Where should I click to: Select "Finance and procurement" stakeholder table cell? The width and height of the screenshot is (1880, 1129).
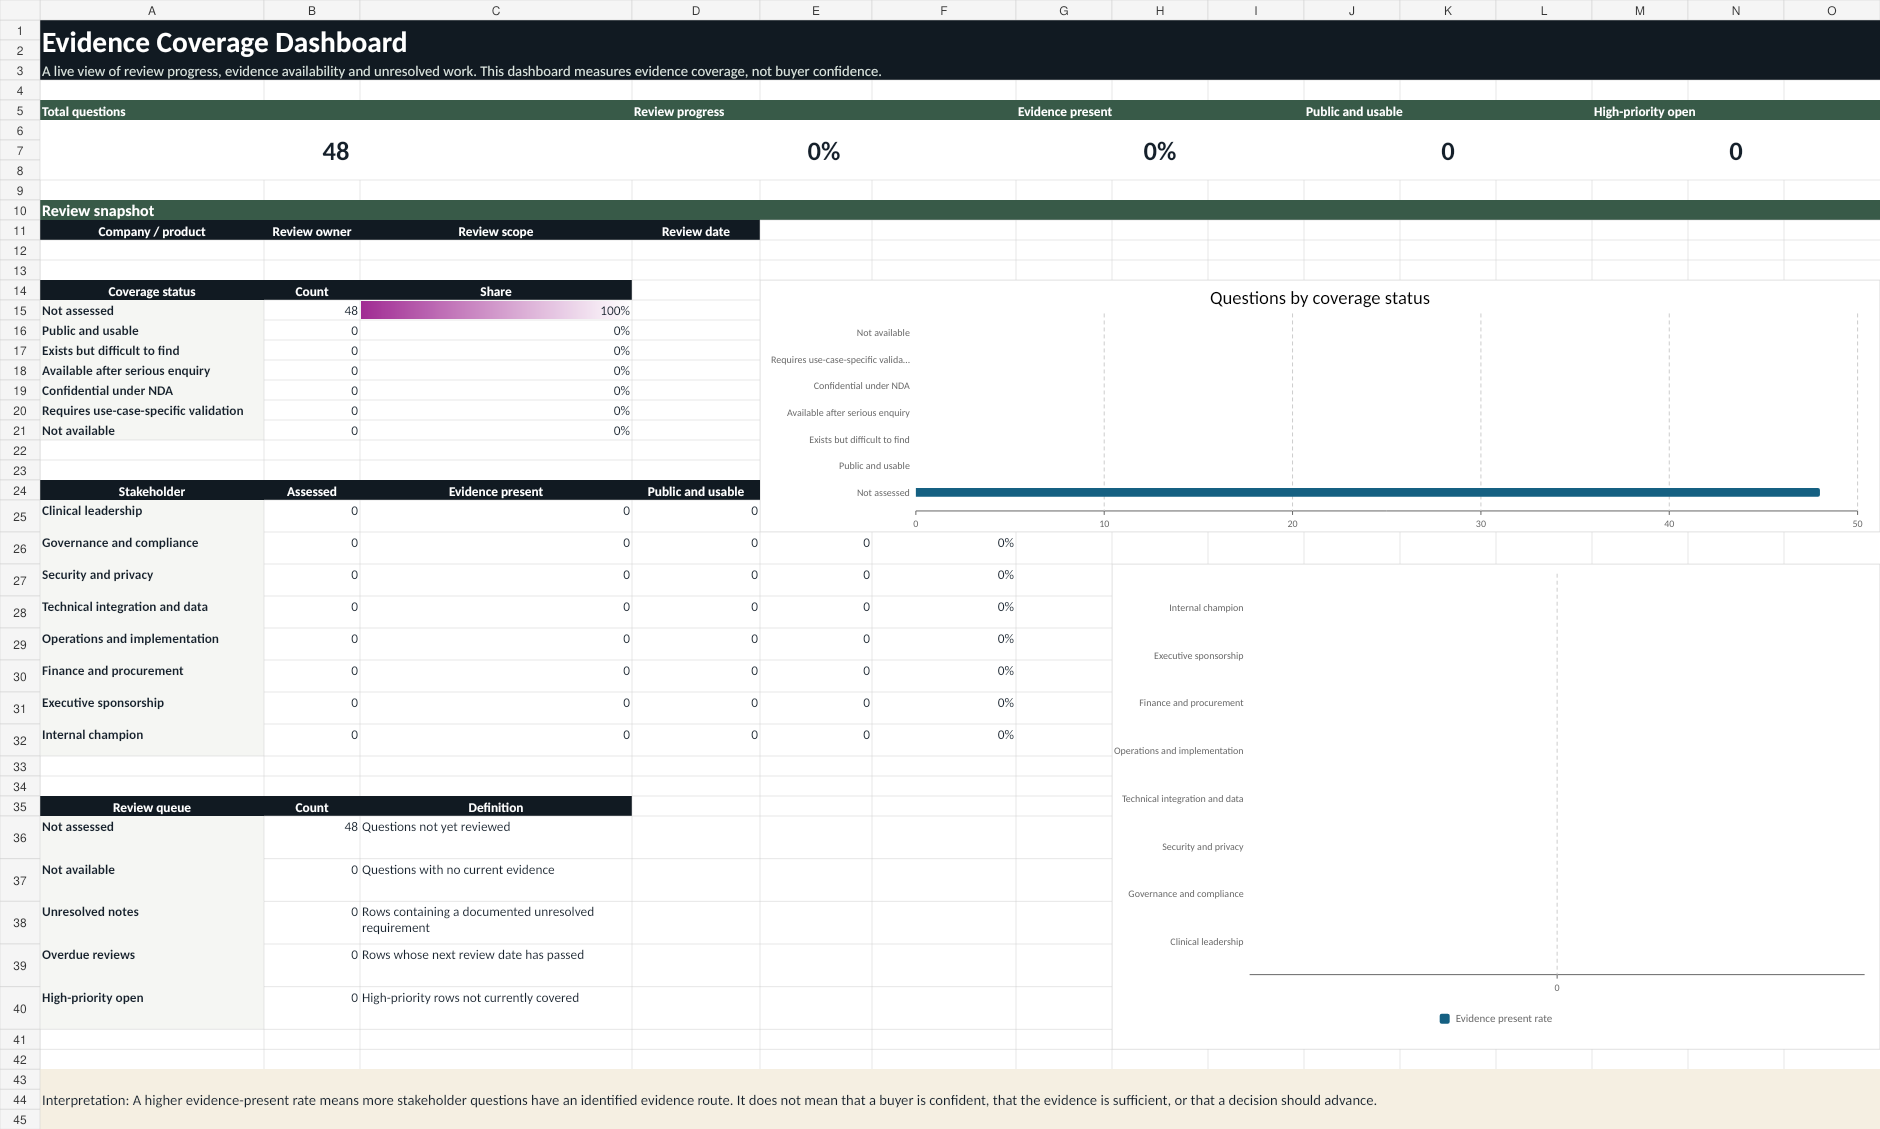(152, 676)
